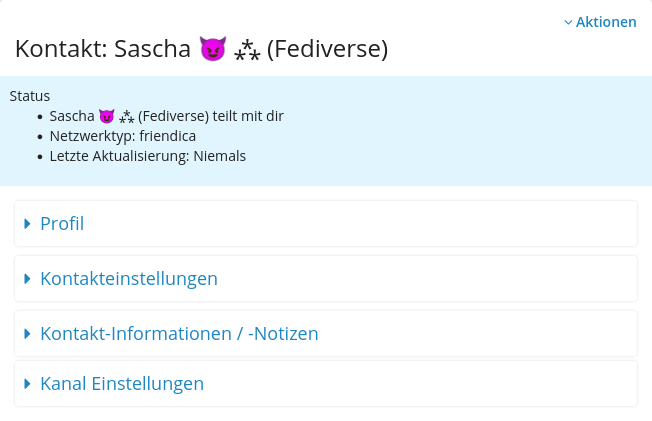
Task: Click the triangle arrow next to Profil
Action: click(27, 224)
